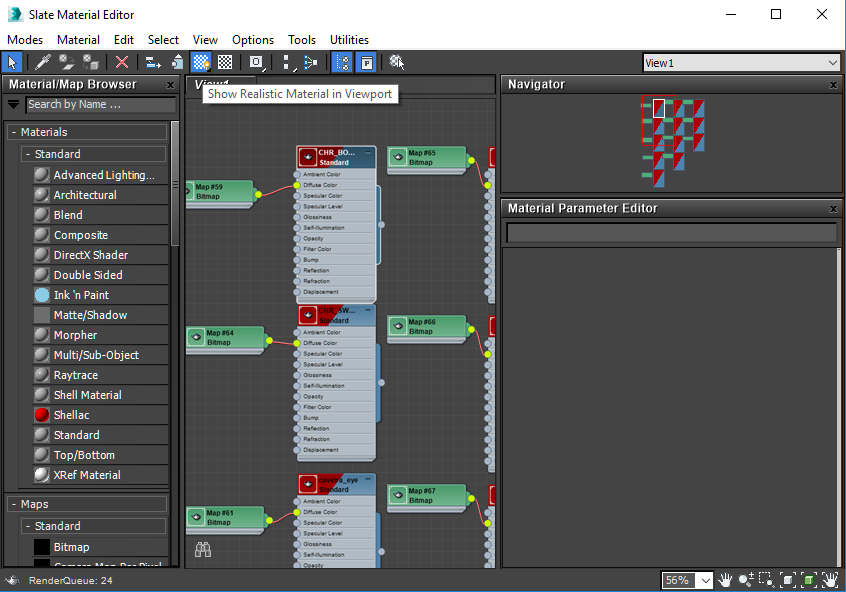The image size is (846, 592).
Task: Open the zoom percentage 56% dropdown
Action: click(x=705, y=581)
